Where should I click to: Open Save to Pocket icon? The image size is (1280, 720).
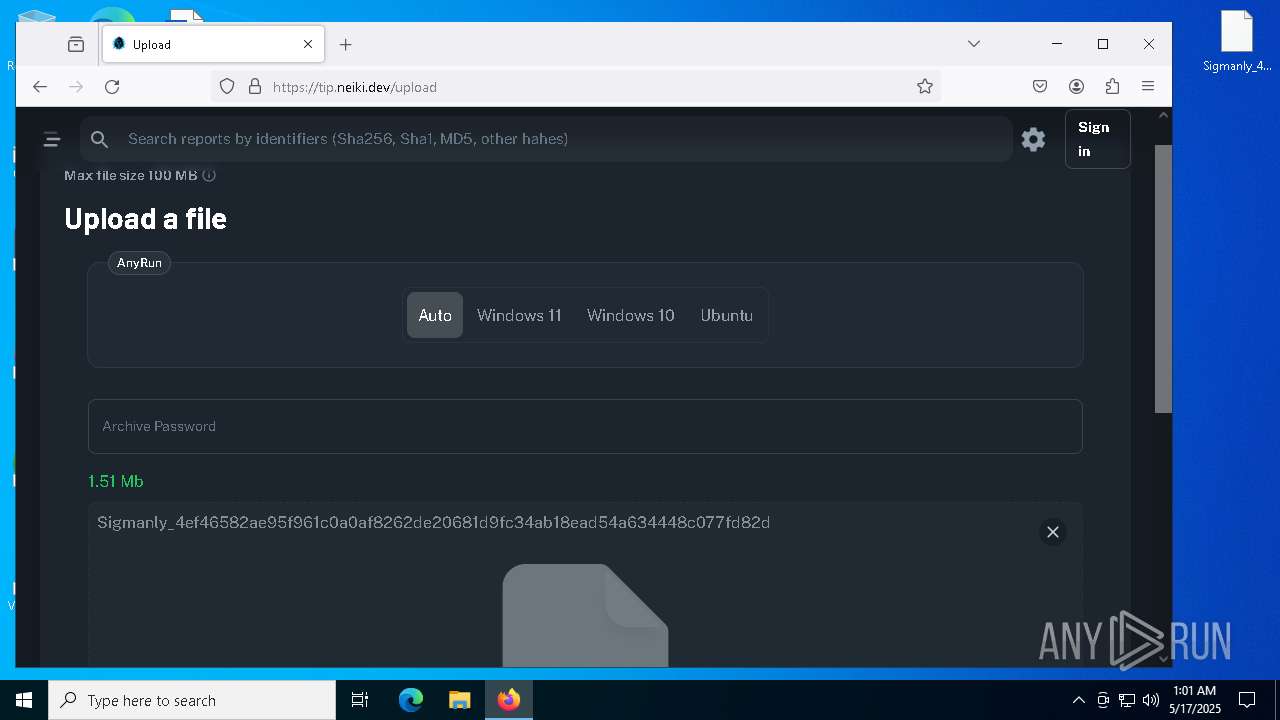point(1040,87)
